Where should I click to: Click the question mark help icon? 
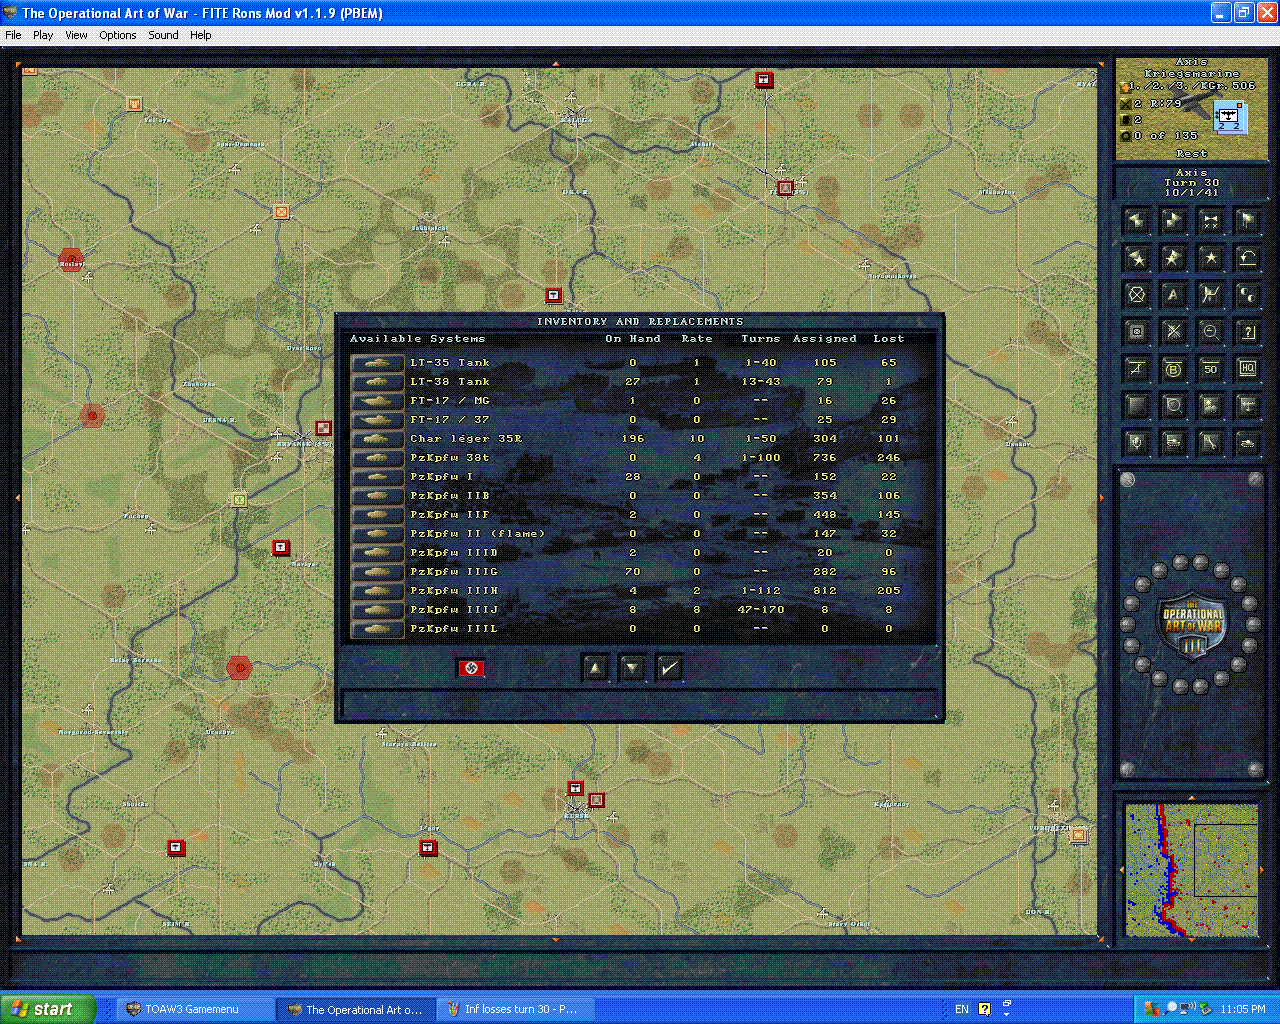(1247, 332)
